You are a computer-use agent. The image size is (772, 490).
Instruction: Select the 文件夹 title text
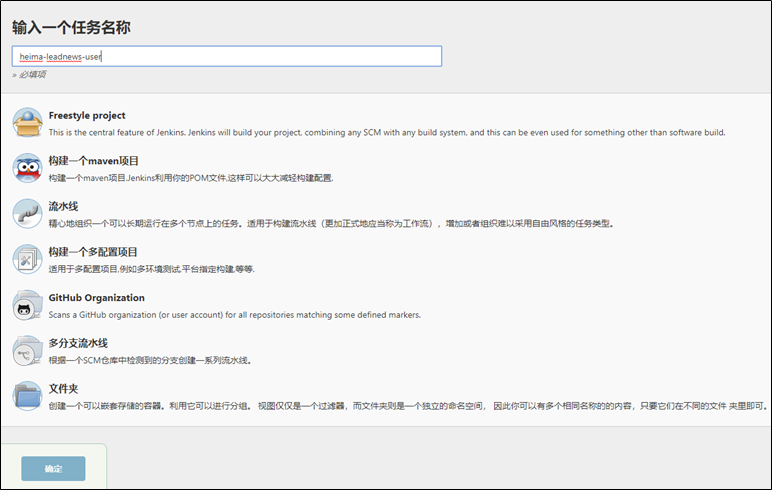point(64,389)
